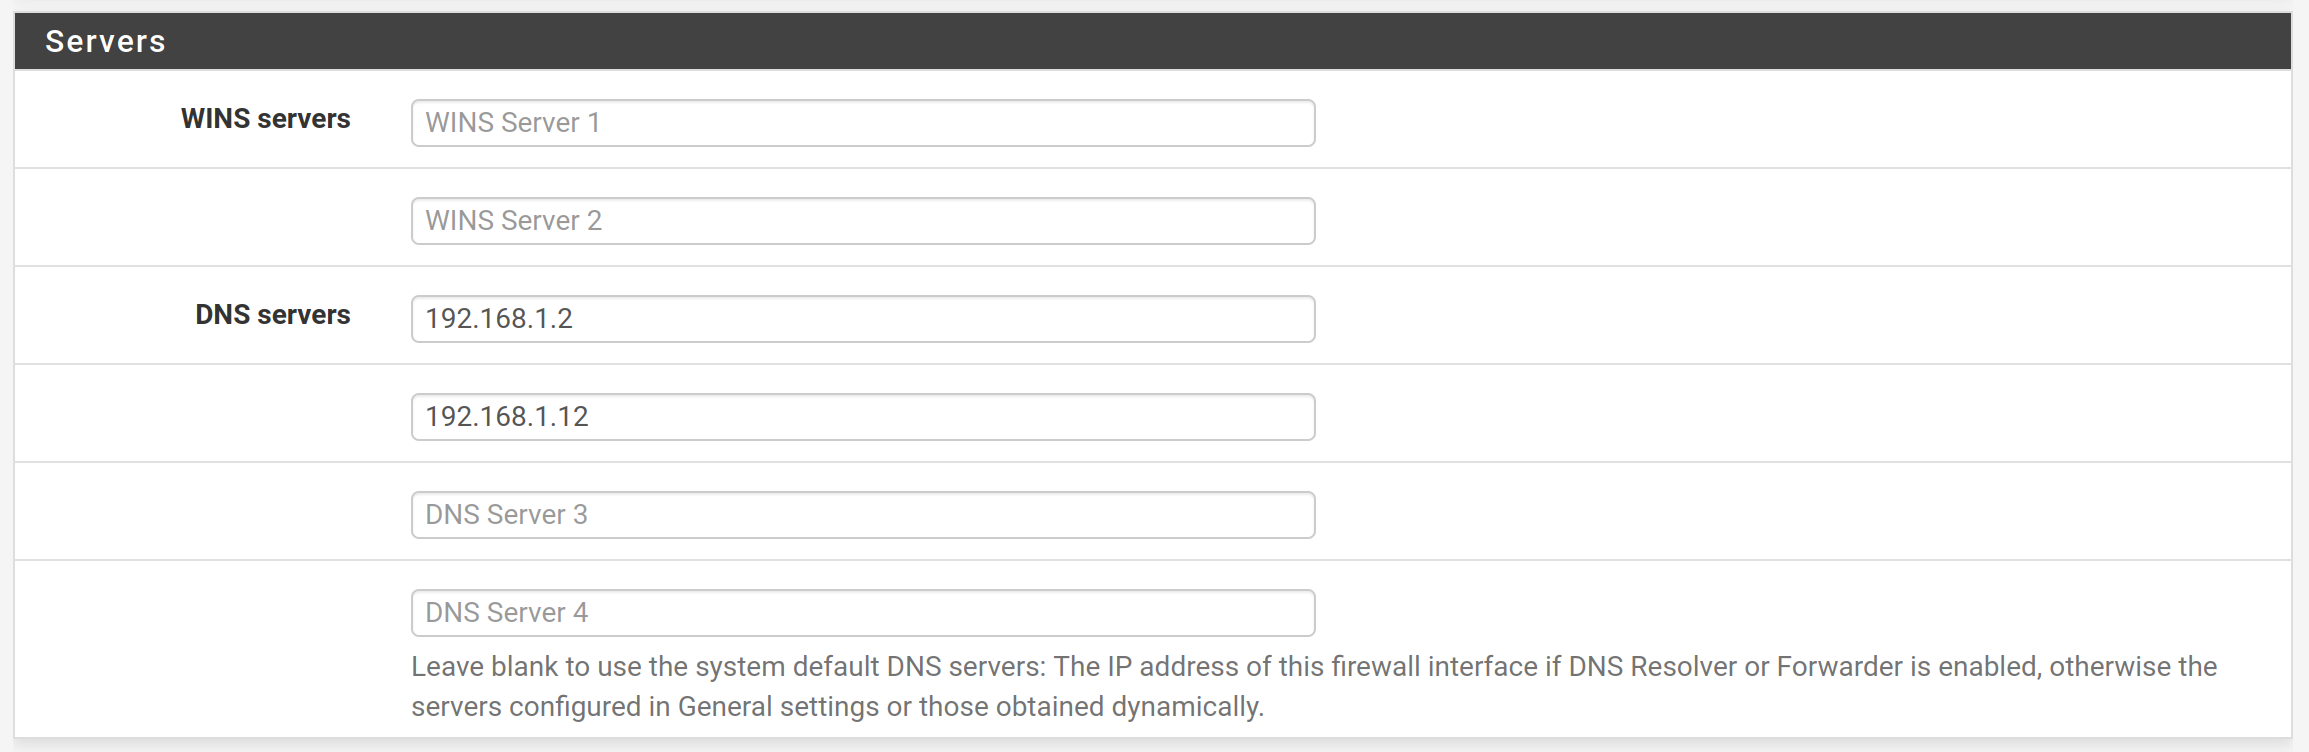Image resolution: width=2309 pixels, height=752 pixels.
Task: Select the DNS Server 4 placeholder box
Action: pyautogui.click(x=862, y=611)
